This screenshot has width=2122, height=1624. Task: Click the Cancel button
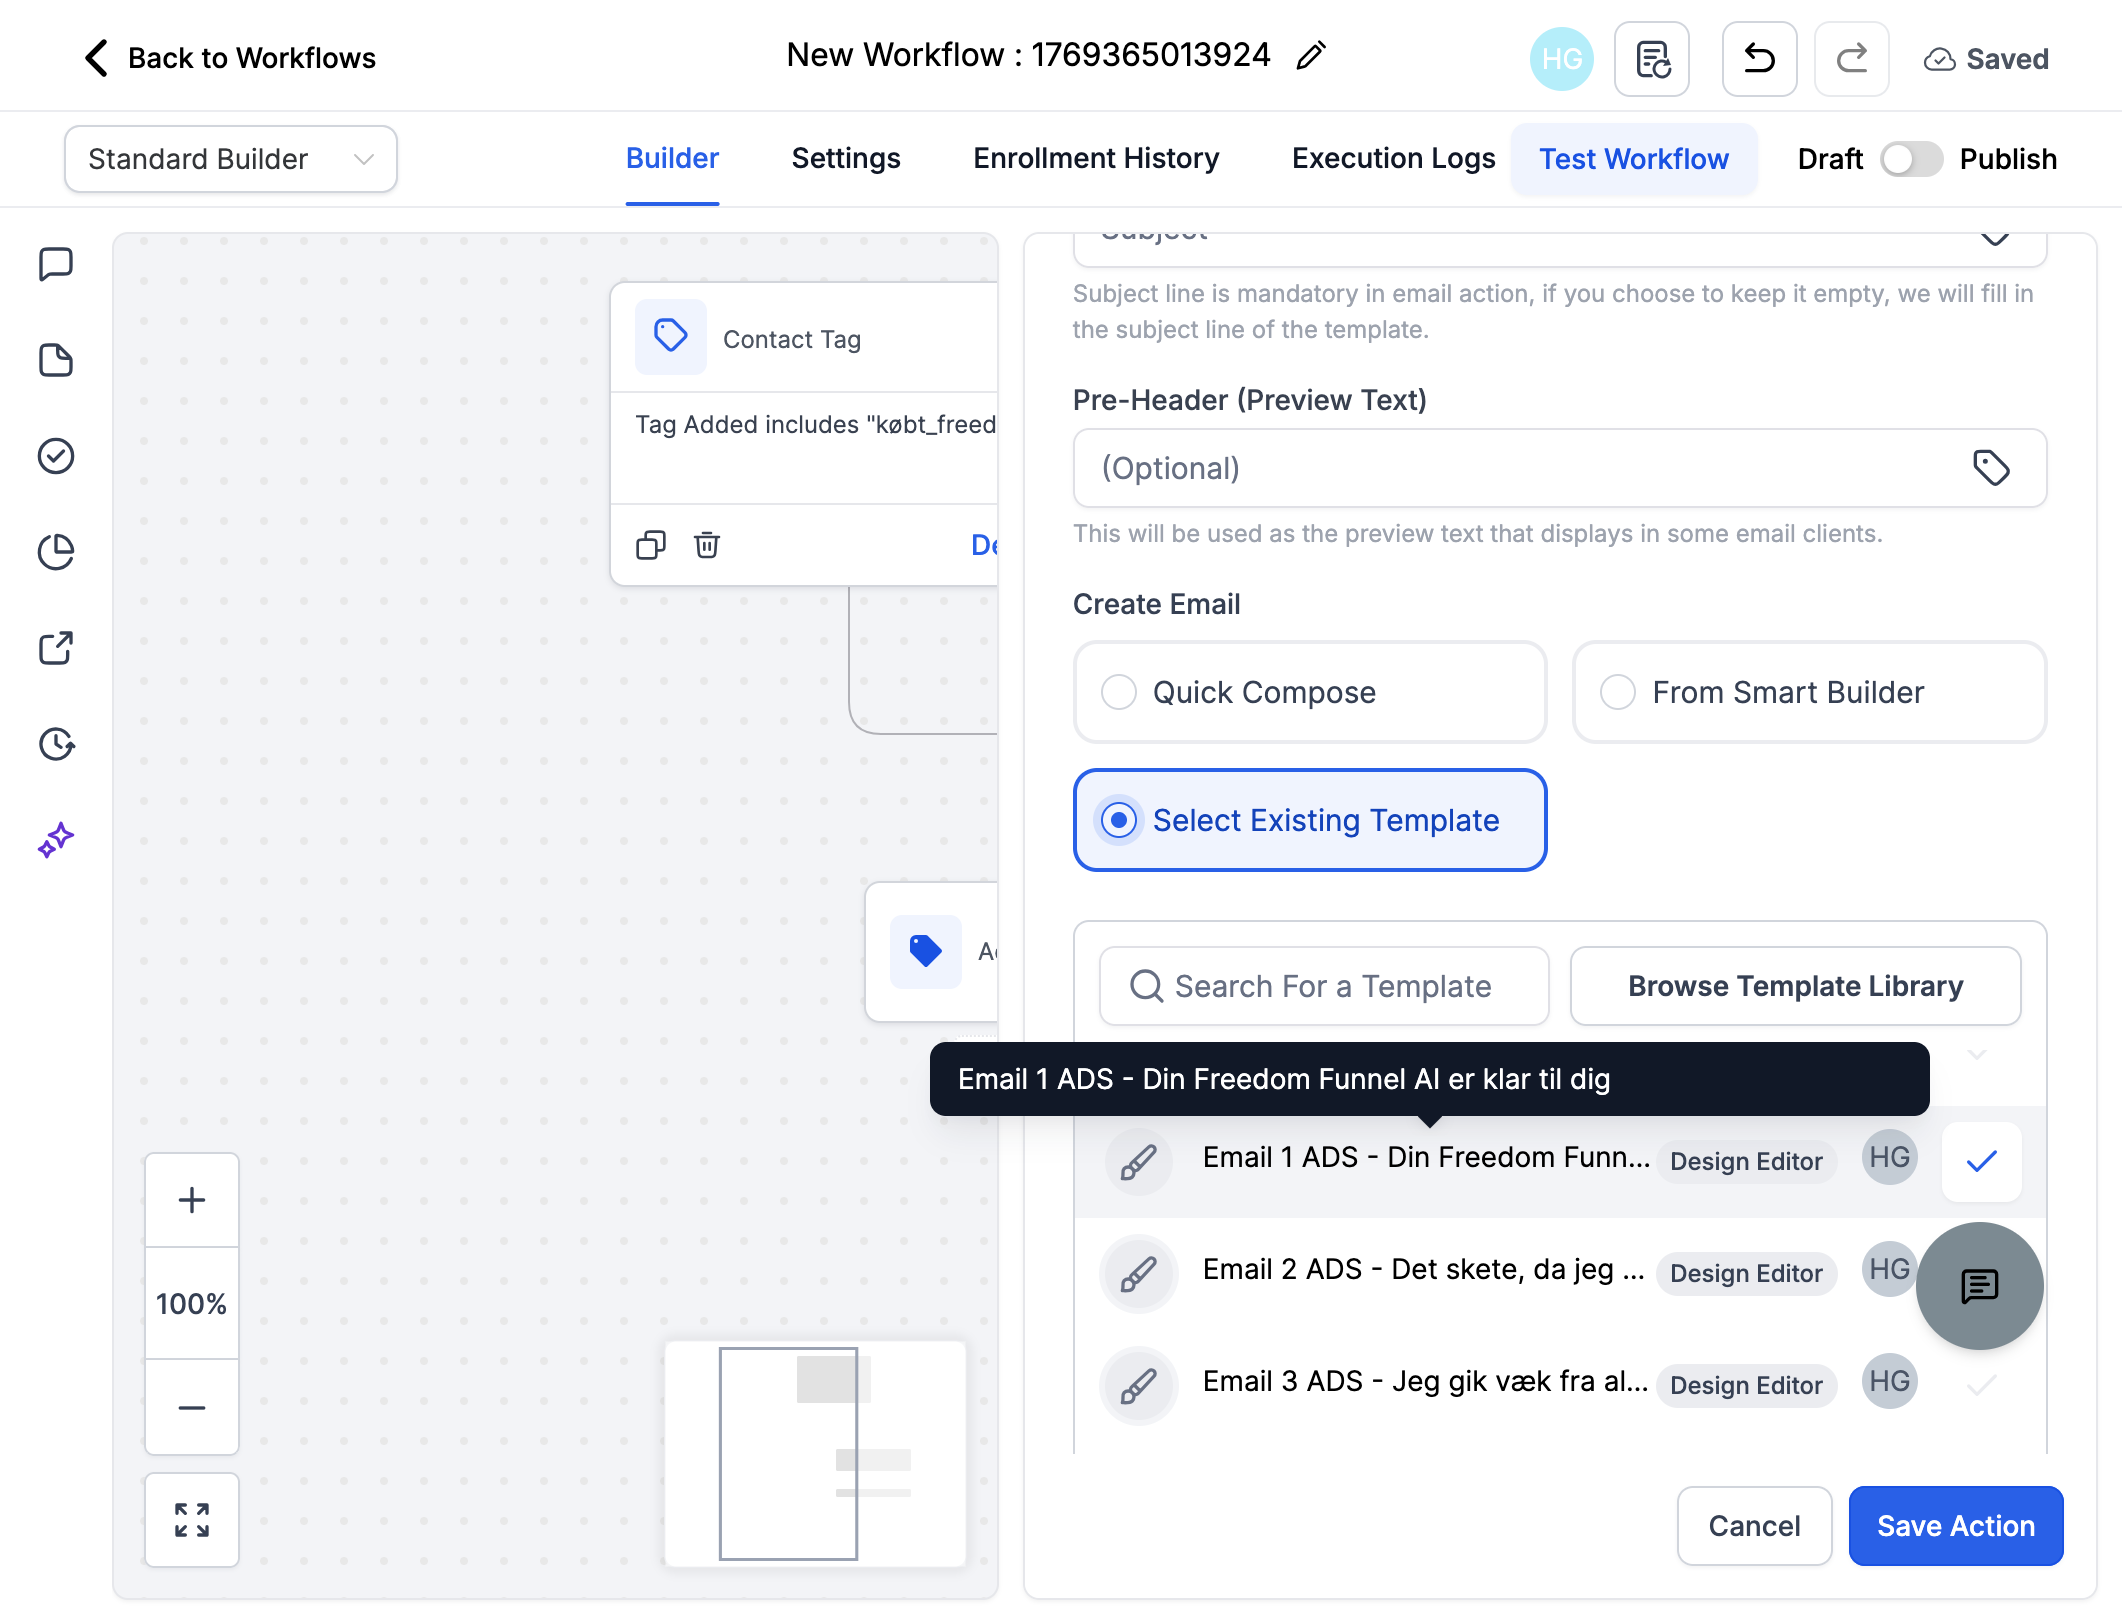(1754, 1526)
